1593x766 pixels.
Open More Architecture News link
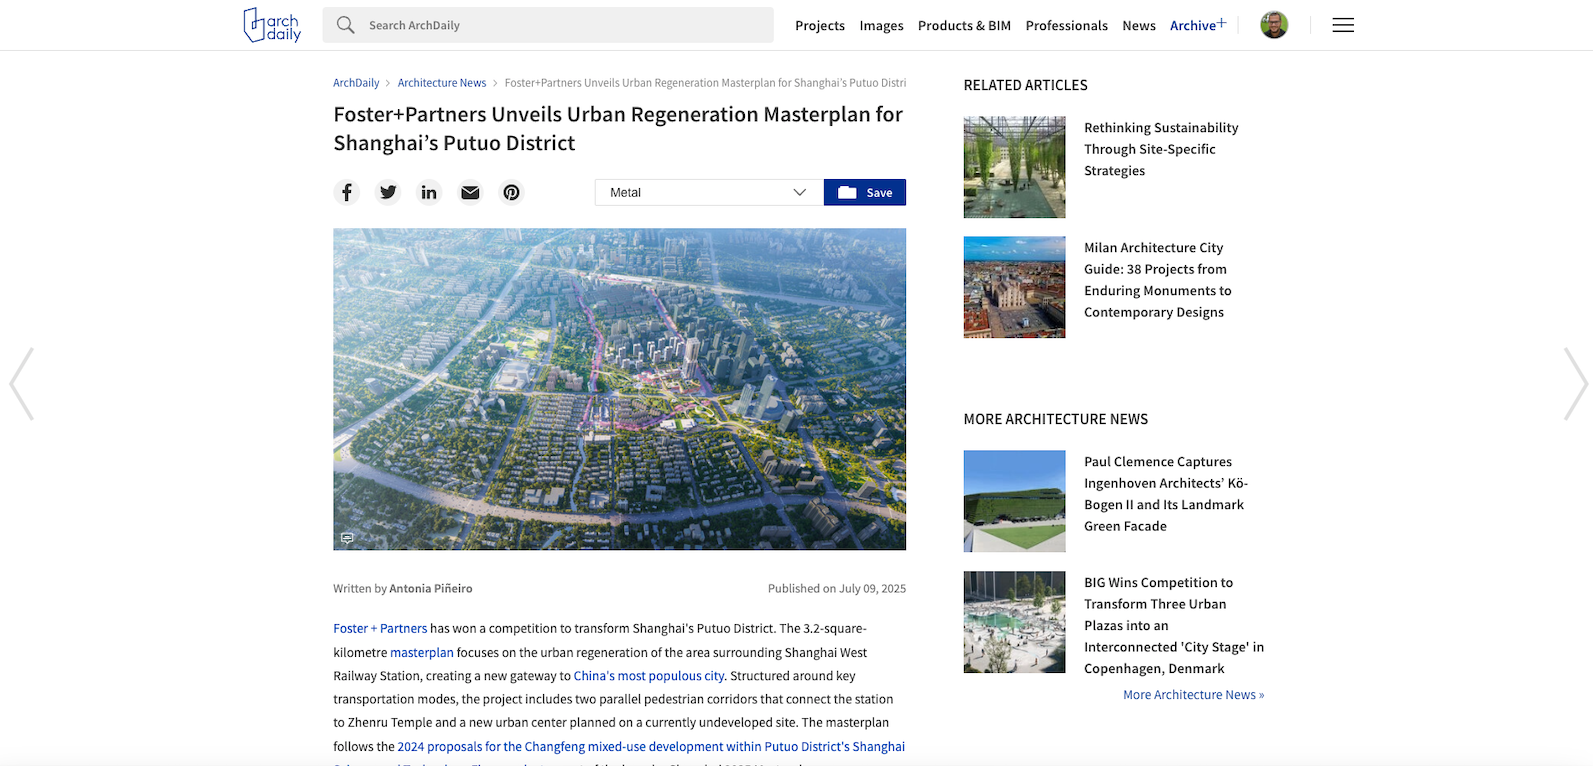click(x=1193, y=695)
